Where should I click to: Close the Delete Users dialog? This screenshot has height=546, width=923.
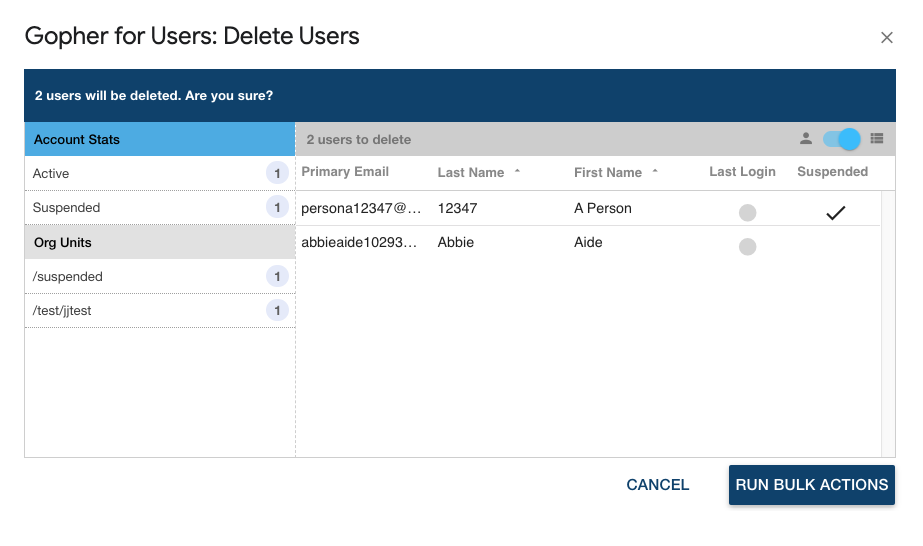[886, 38]
